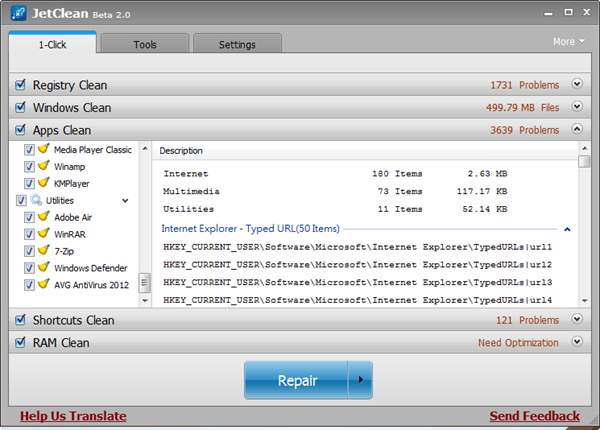Uncheck the Apps Clean checkbox
The width and height of the screenshot is (600, 430).
pyautogui.click(x=20, y=130)
